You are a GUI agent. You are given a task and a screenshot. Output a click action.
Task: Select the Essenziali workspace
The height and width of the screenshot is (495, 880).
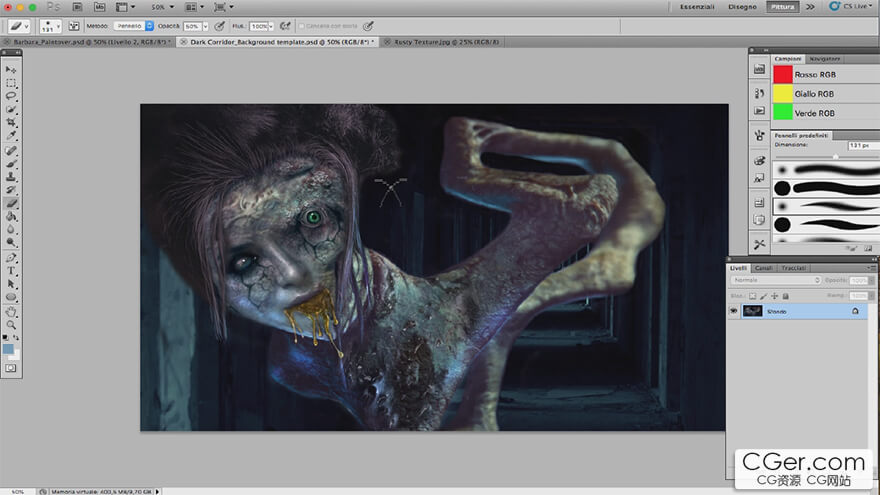click(697, 7)
